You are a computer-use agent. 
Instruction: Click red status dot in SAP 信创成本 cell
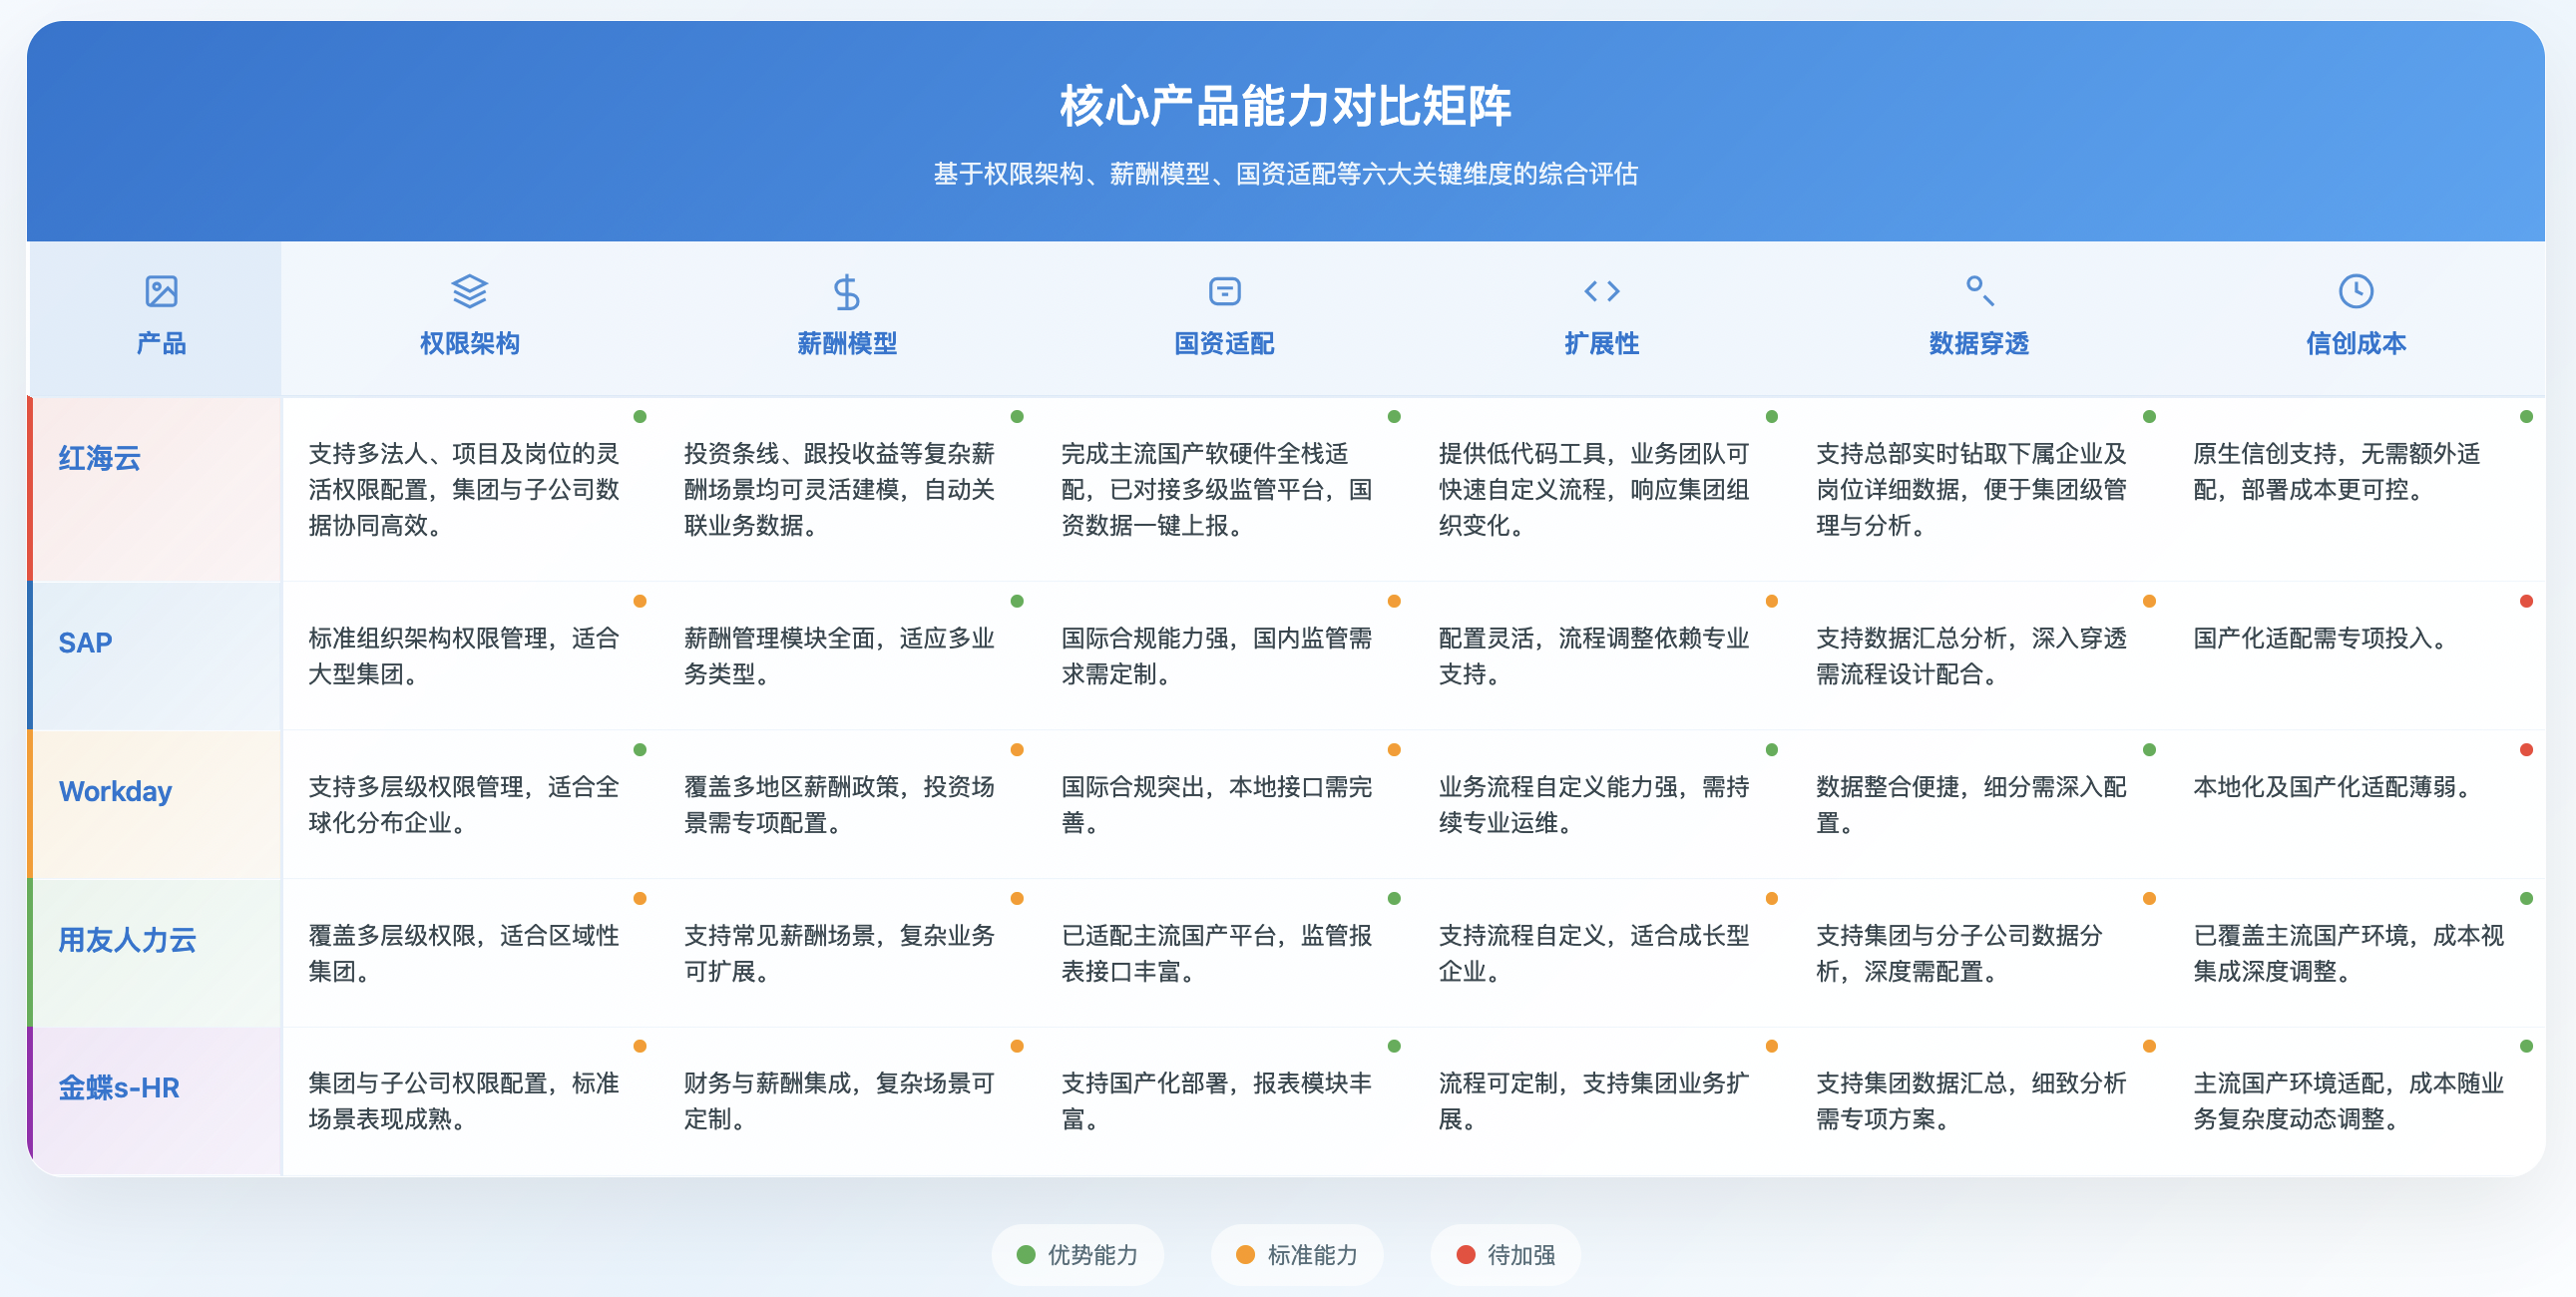[2526, 601]
